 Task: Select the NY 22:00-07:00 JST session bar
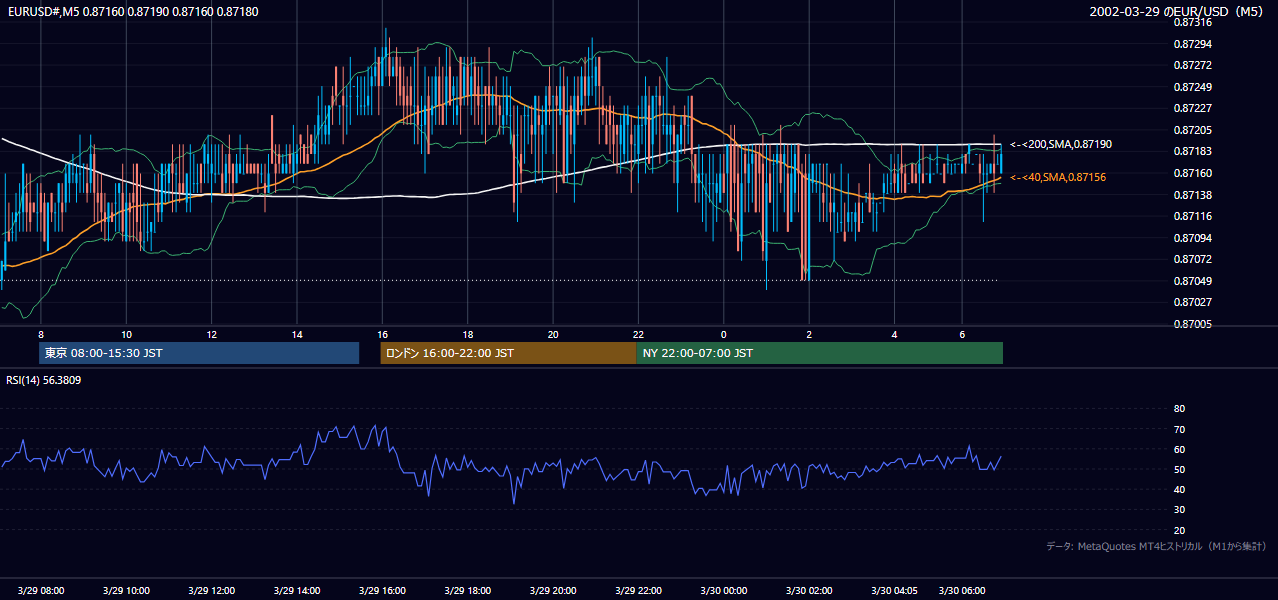tap(819, 353)
